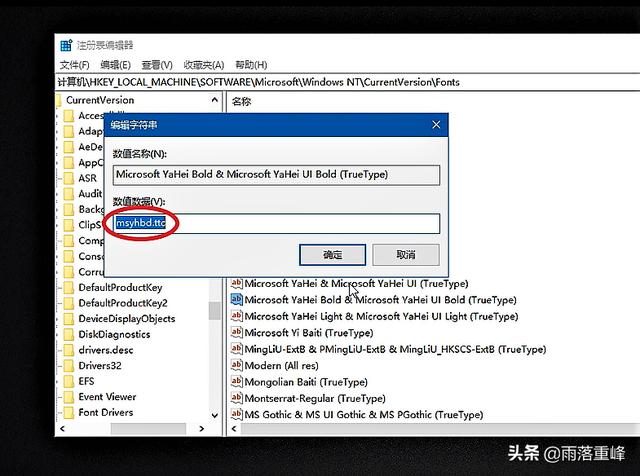Select drivers.desc tree item
This screenshot has width=640, height=476.
click(x=106, y=350)
